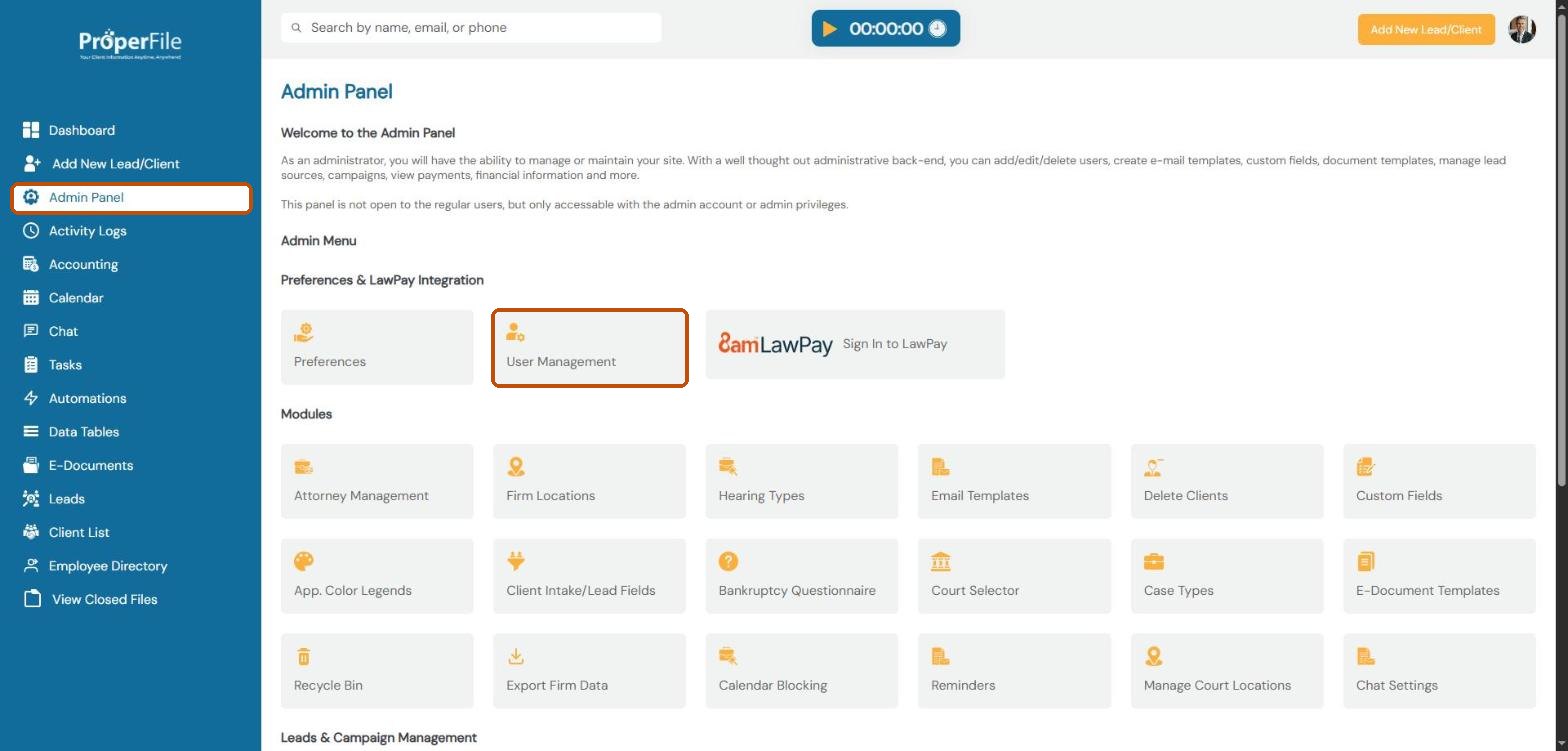This screenshot has width=1568, height=751.
Task: Click the Export Firm Data download icon
Action: (x=516, y=657)
